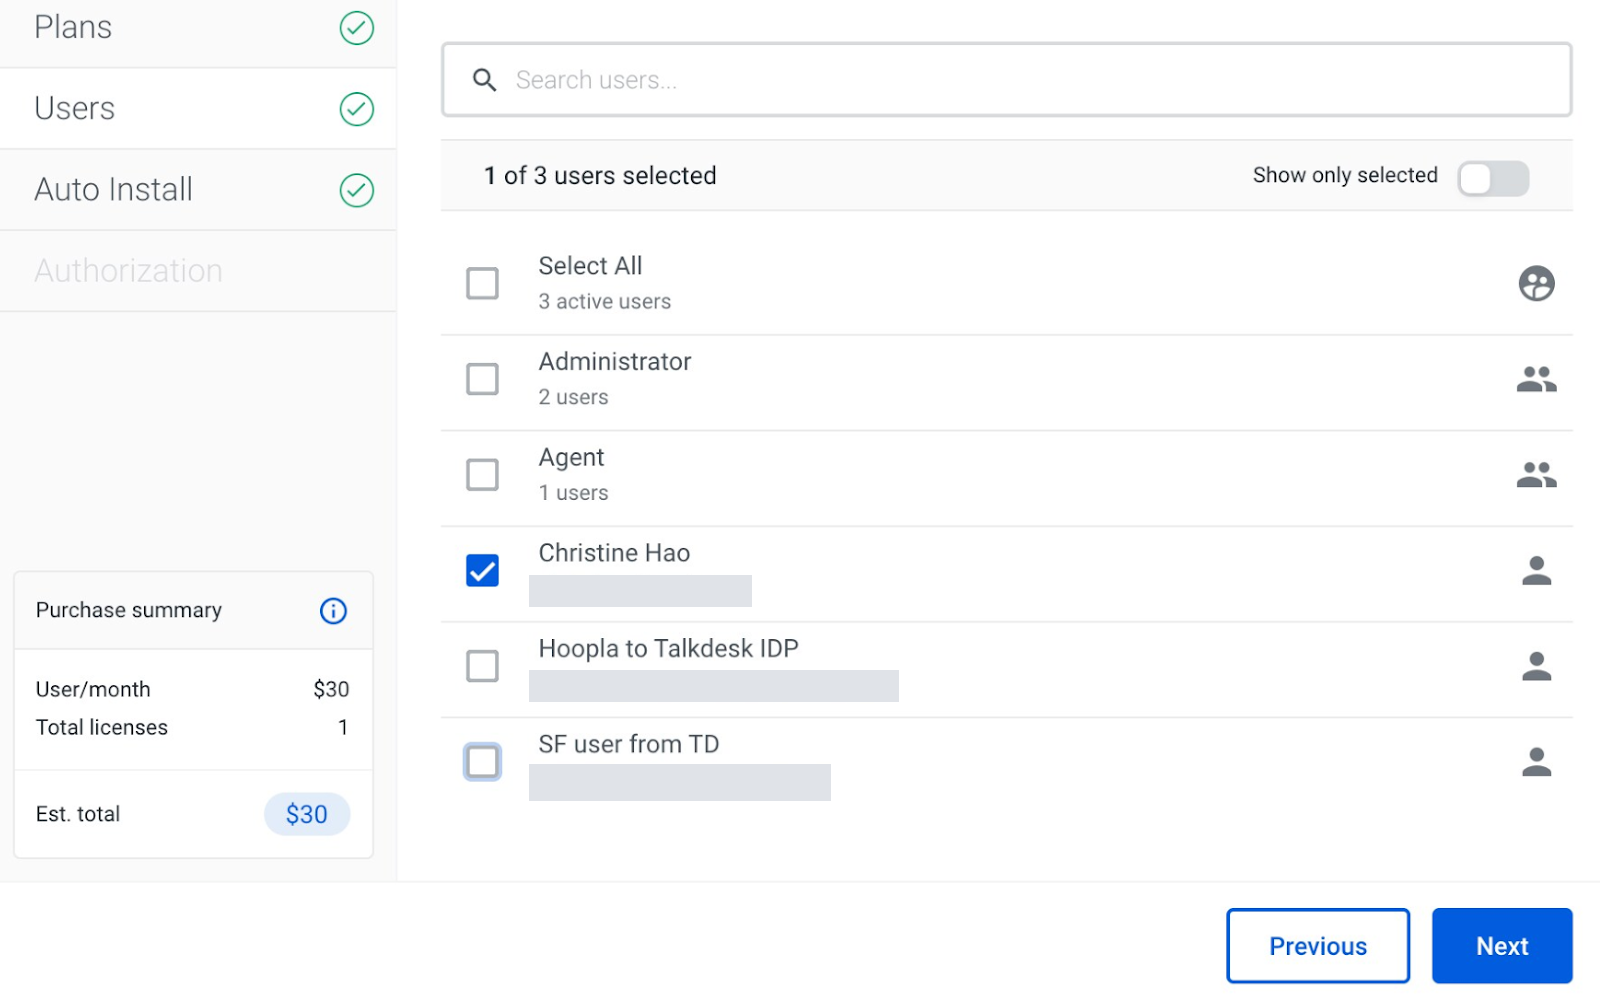The height and width of the screenshot is (1000, 1600).
Task: Click the 'Christine Hao' name
Action: [614, 553]
